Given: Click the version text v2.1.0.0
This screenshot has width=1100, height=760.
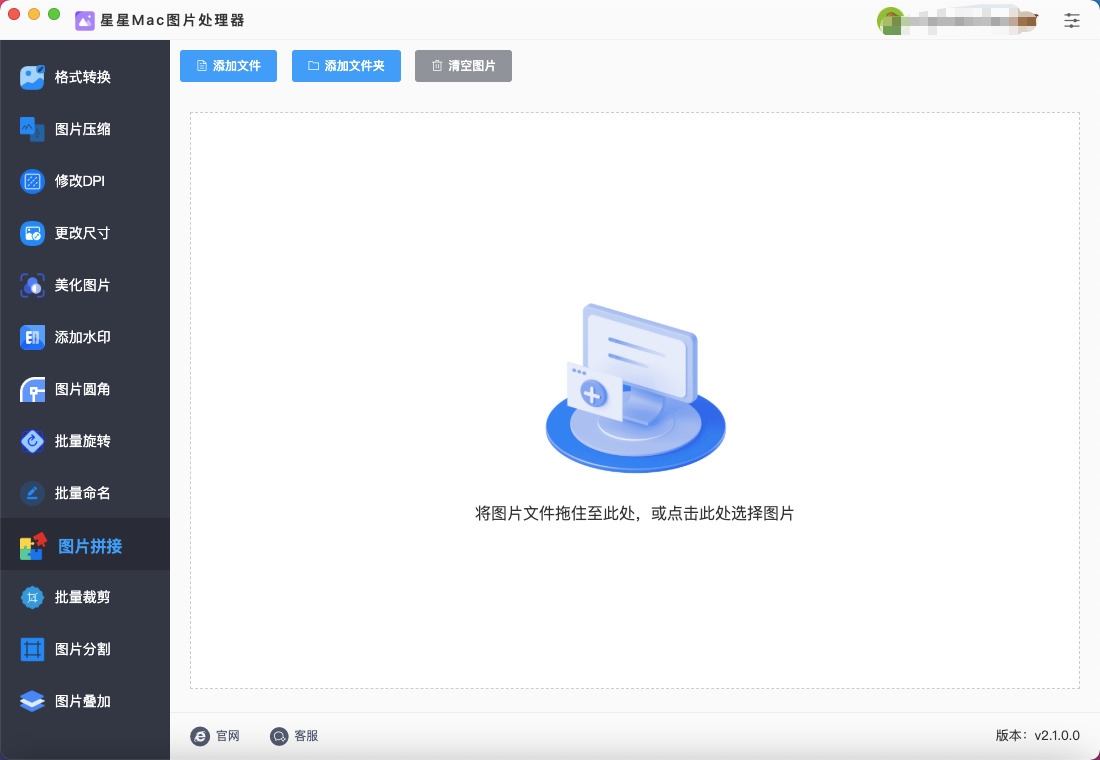Looking at the screenshot, I should (1057, 736).
